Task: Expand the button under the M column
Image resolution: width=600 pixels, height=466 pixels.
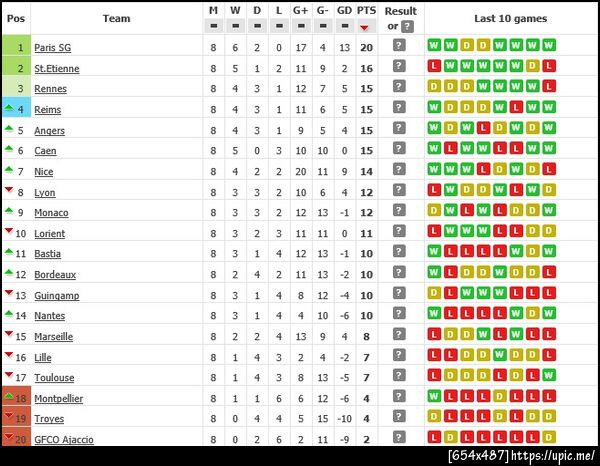Action: [213, 26]
